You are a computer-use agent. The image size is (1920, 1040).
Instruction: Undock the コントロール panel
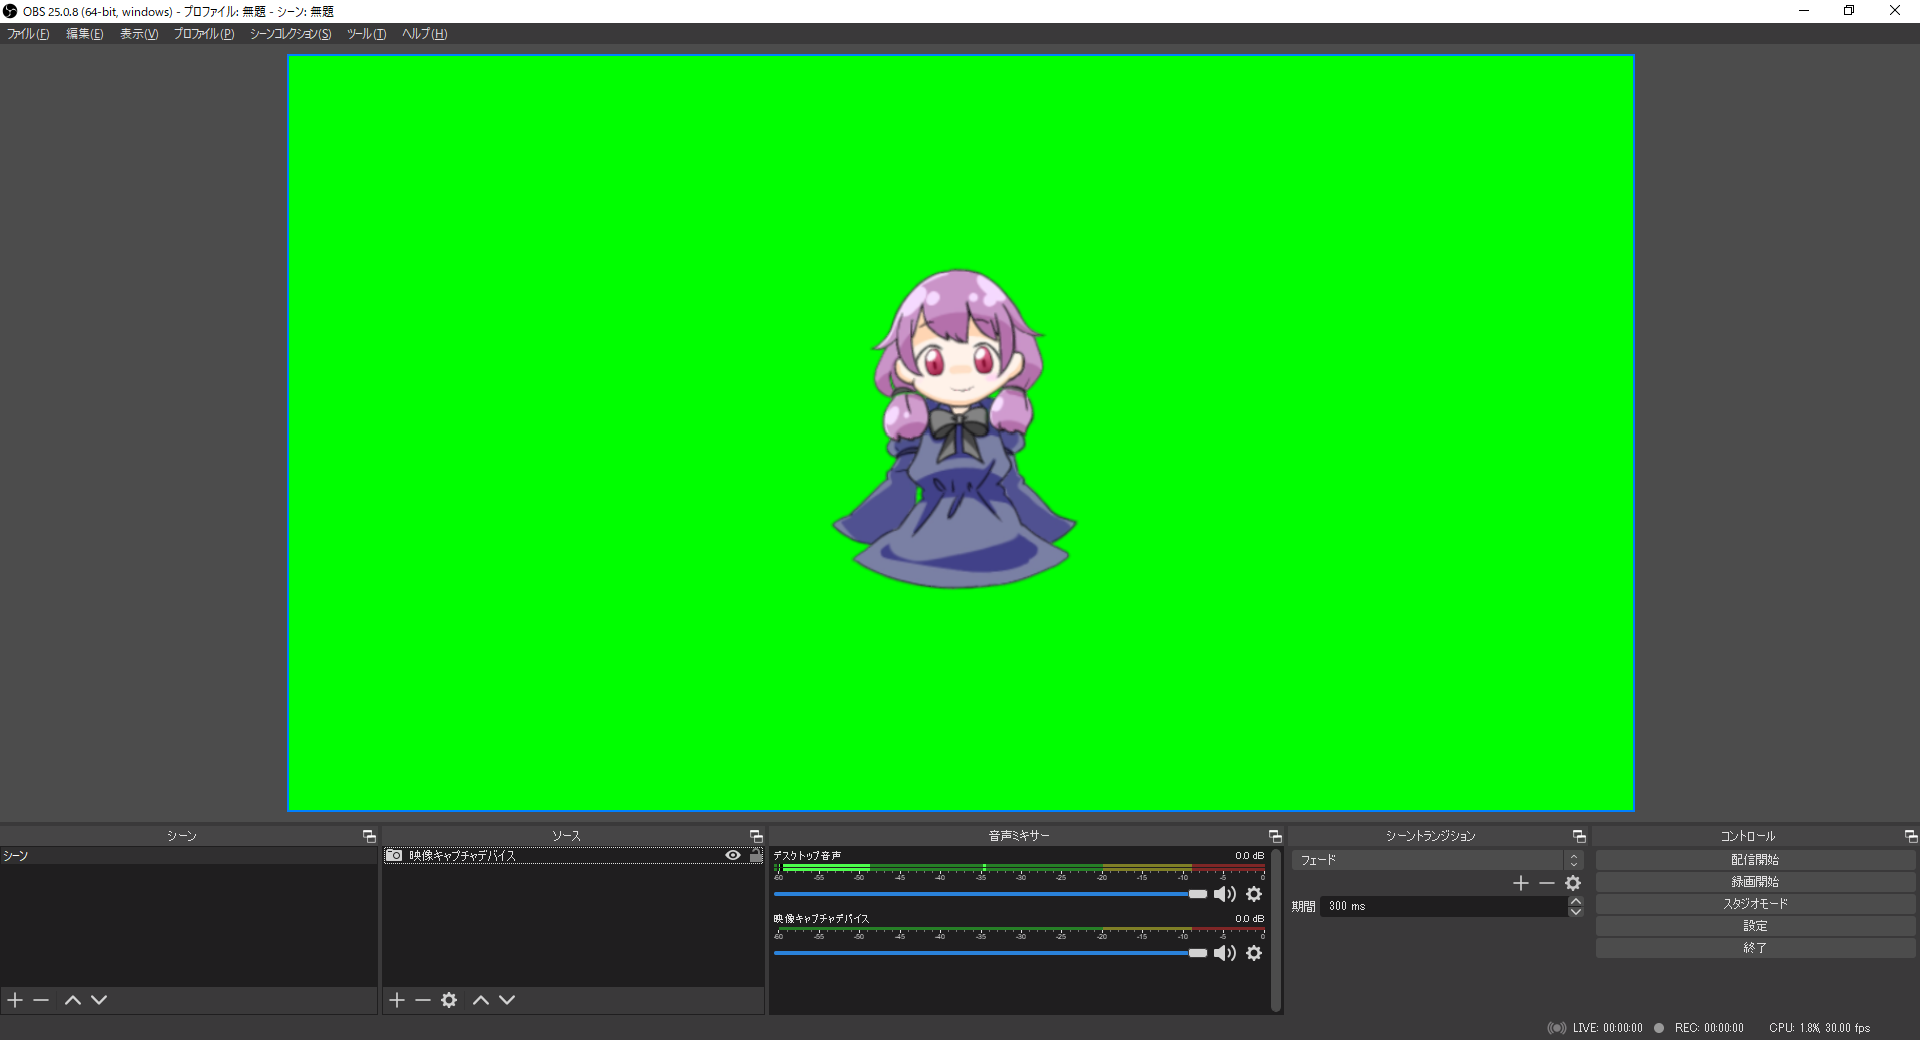coord(1911,836)
